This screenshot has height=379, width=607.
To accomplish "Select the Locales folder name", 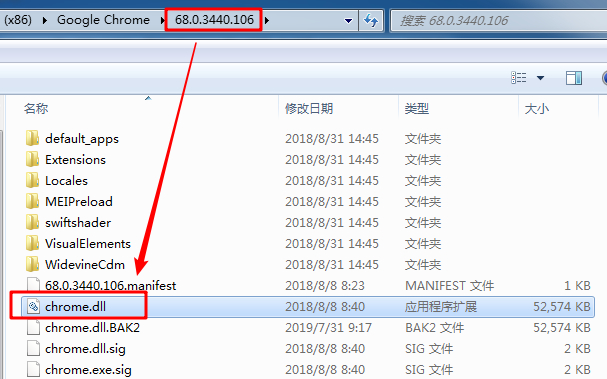I will [66, 180].
